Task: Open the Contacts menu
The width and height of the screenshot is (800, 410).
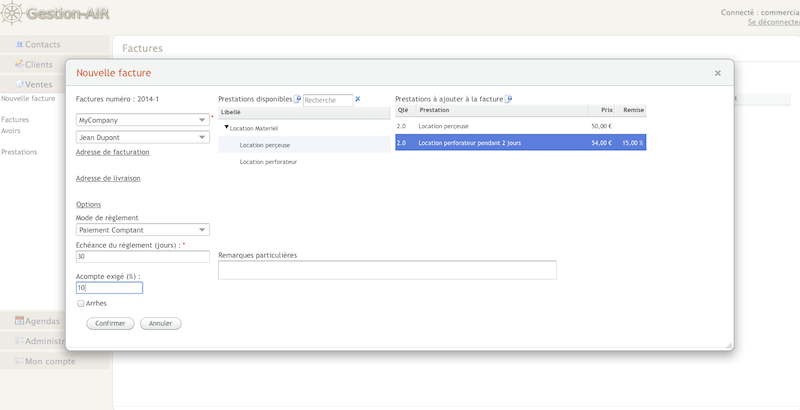Action: pyautogui.click(x=55, y=44)
